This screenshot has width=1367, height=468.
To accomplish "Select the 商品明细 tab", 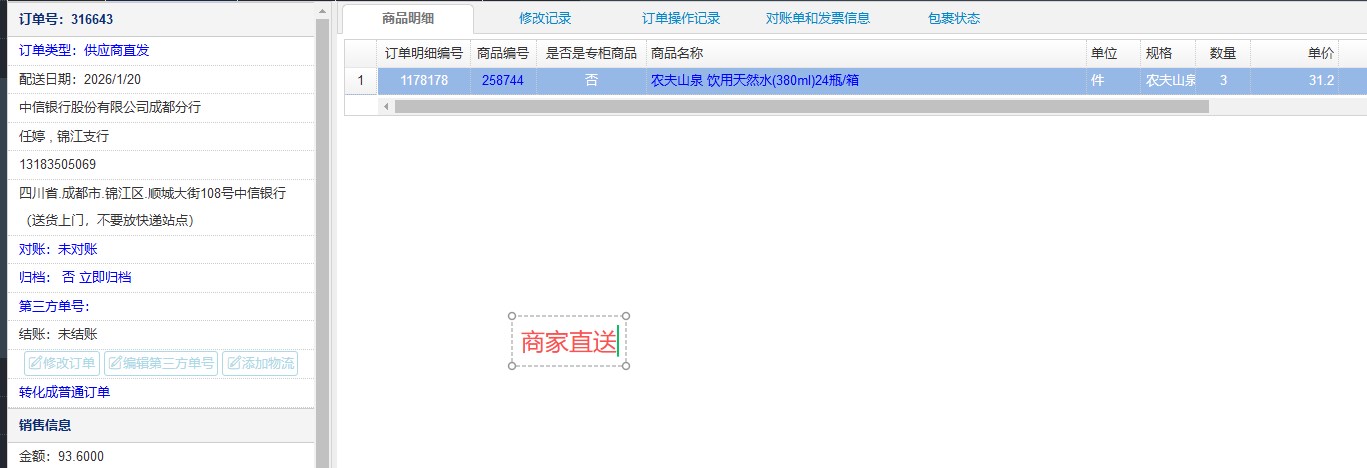I will click(x=407, y=18).
